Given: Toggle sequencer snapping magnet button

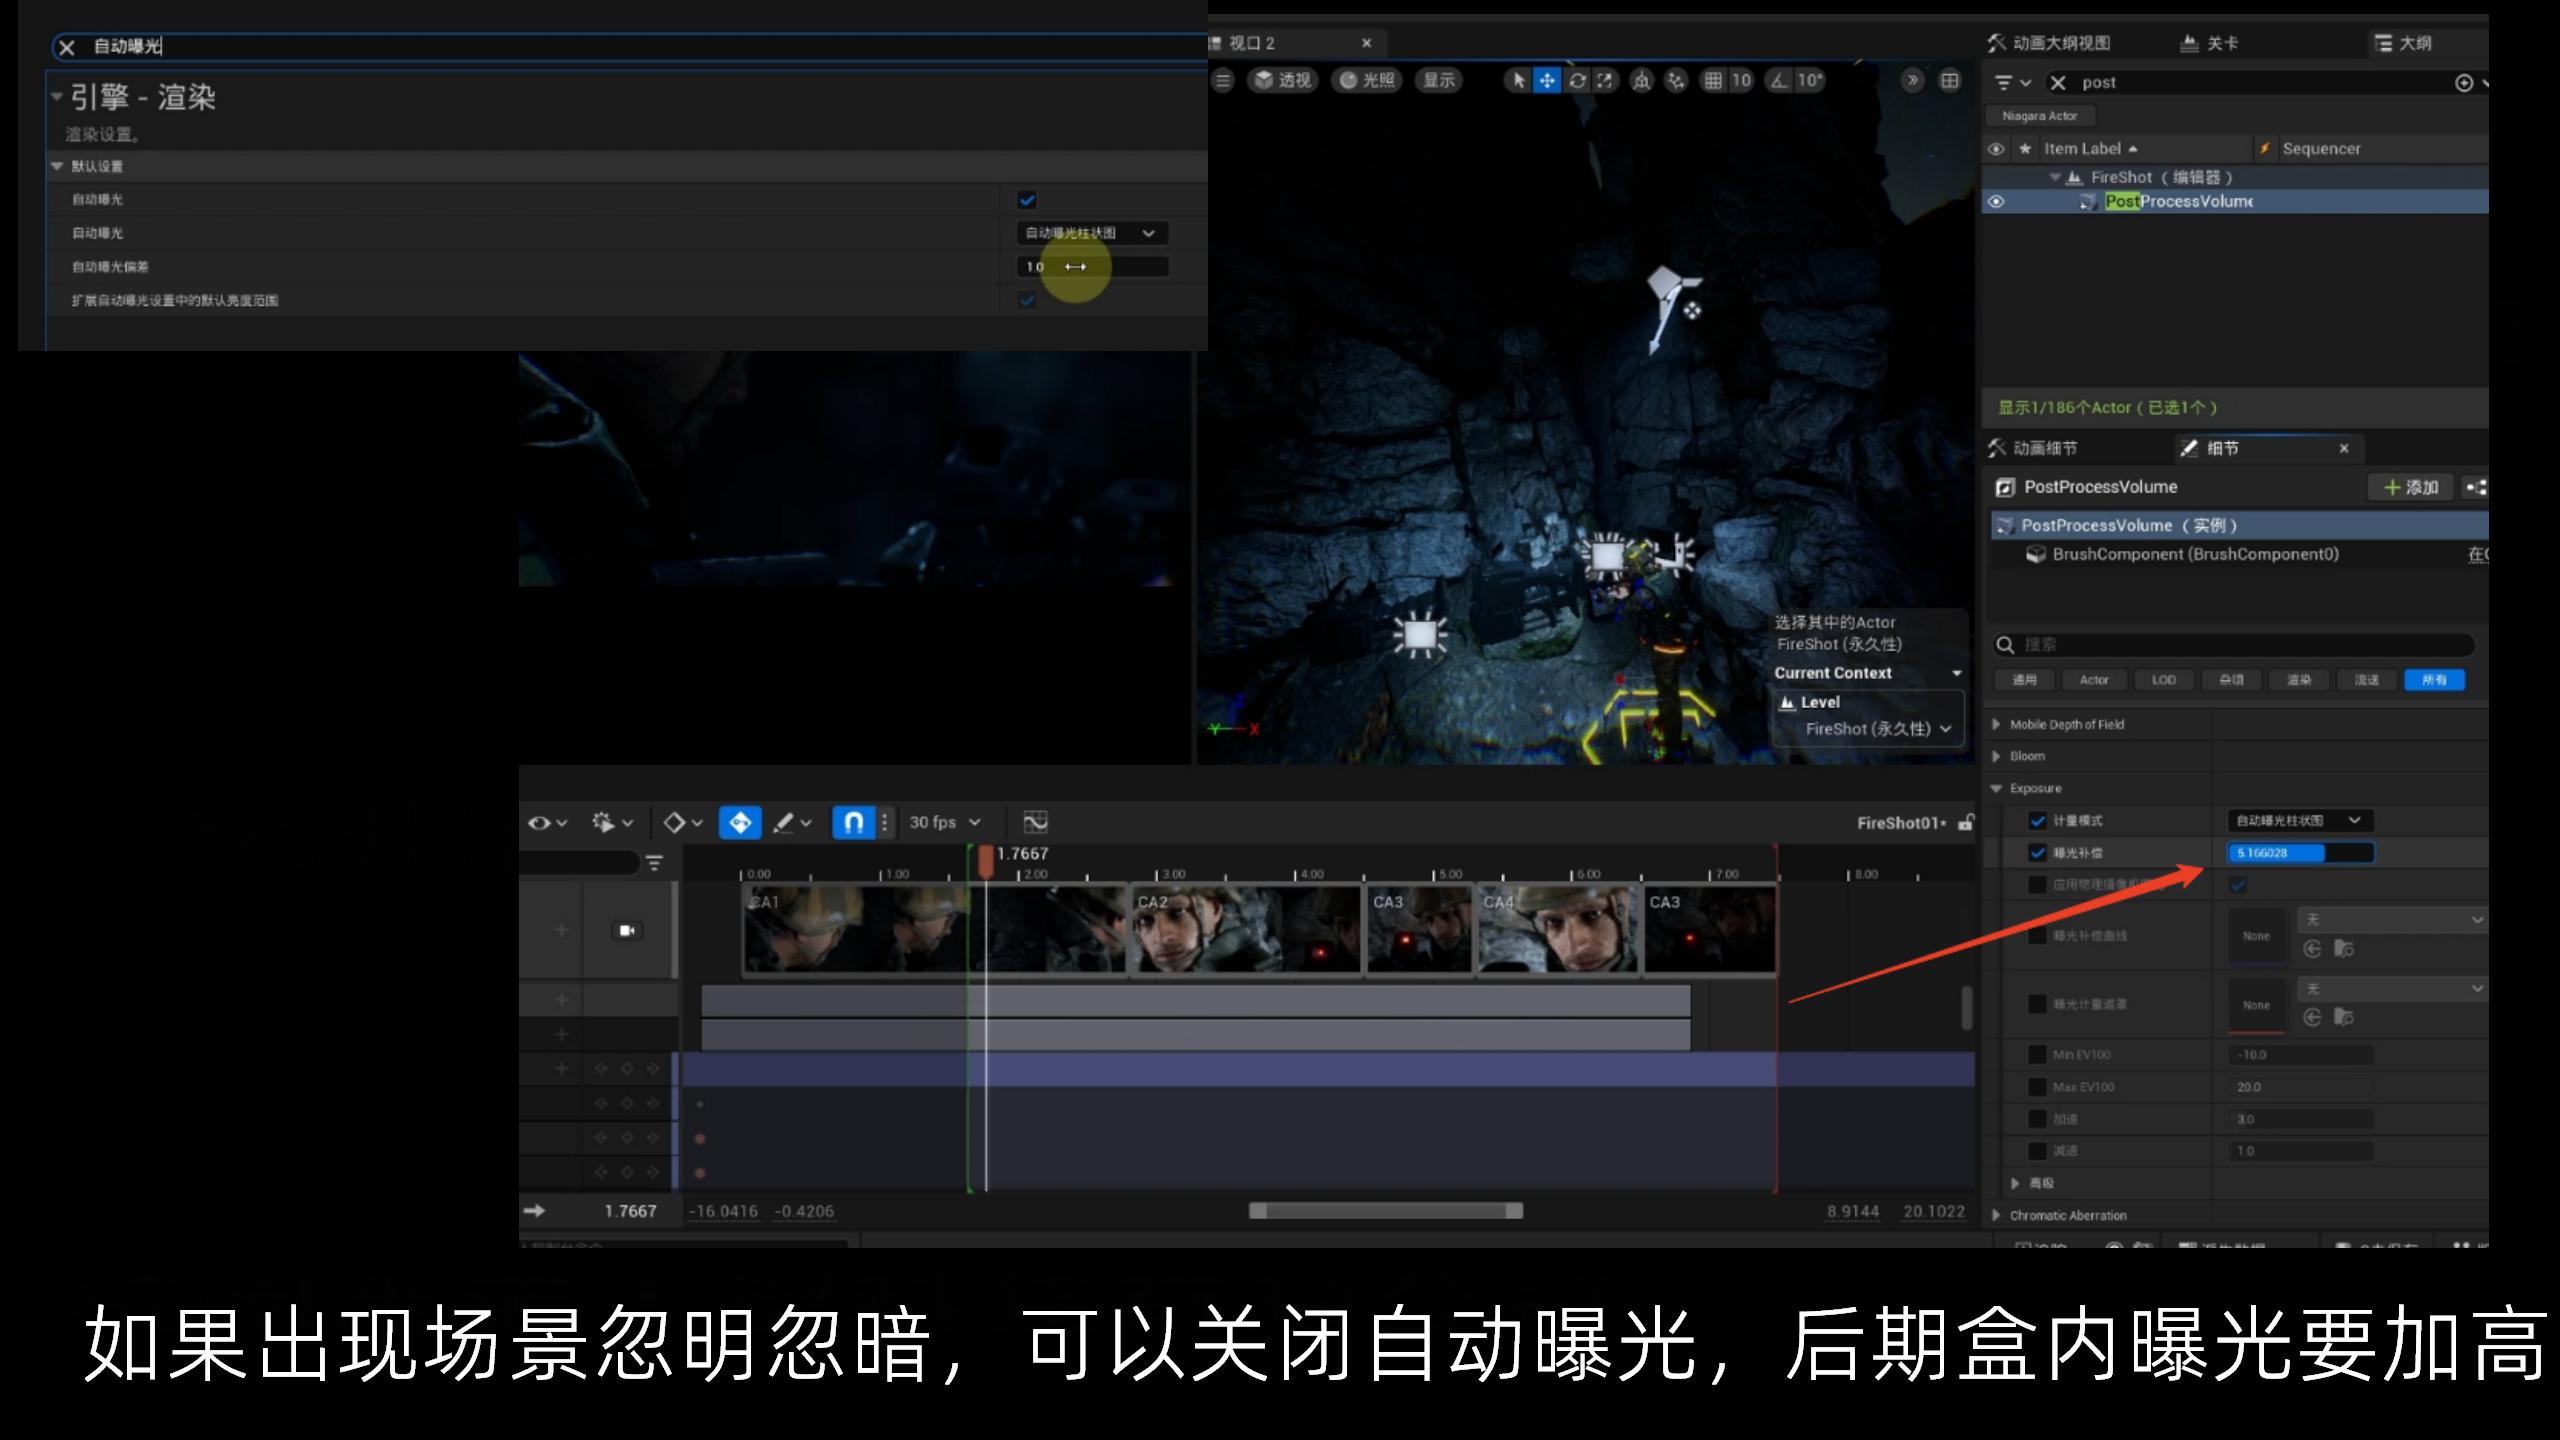Looking at the screenshot, I should point(853,822).
